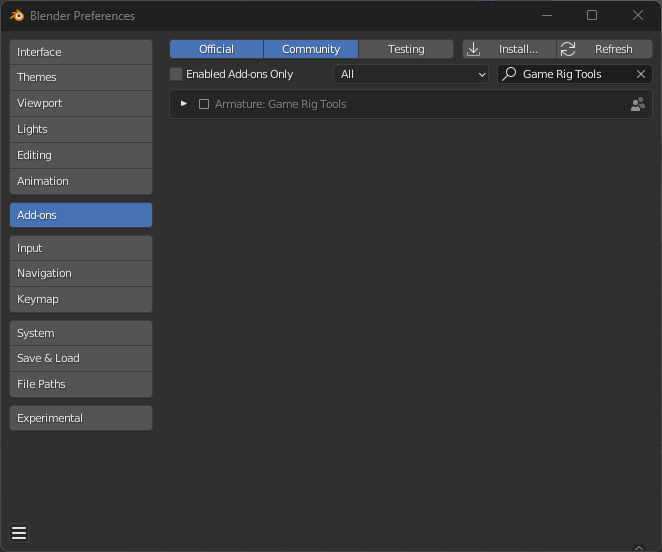
Task: Toggle the Community add-ons filter
Action: (311, 49)
